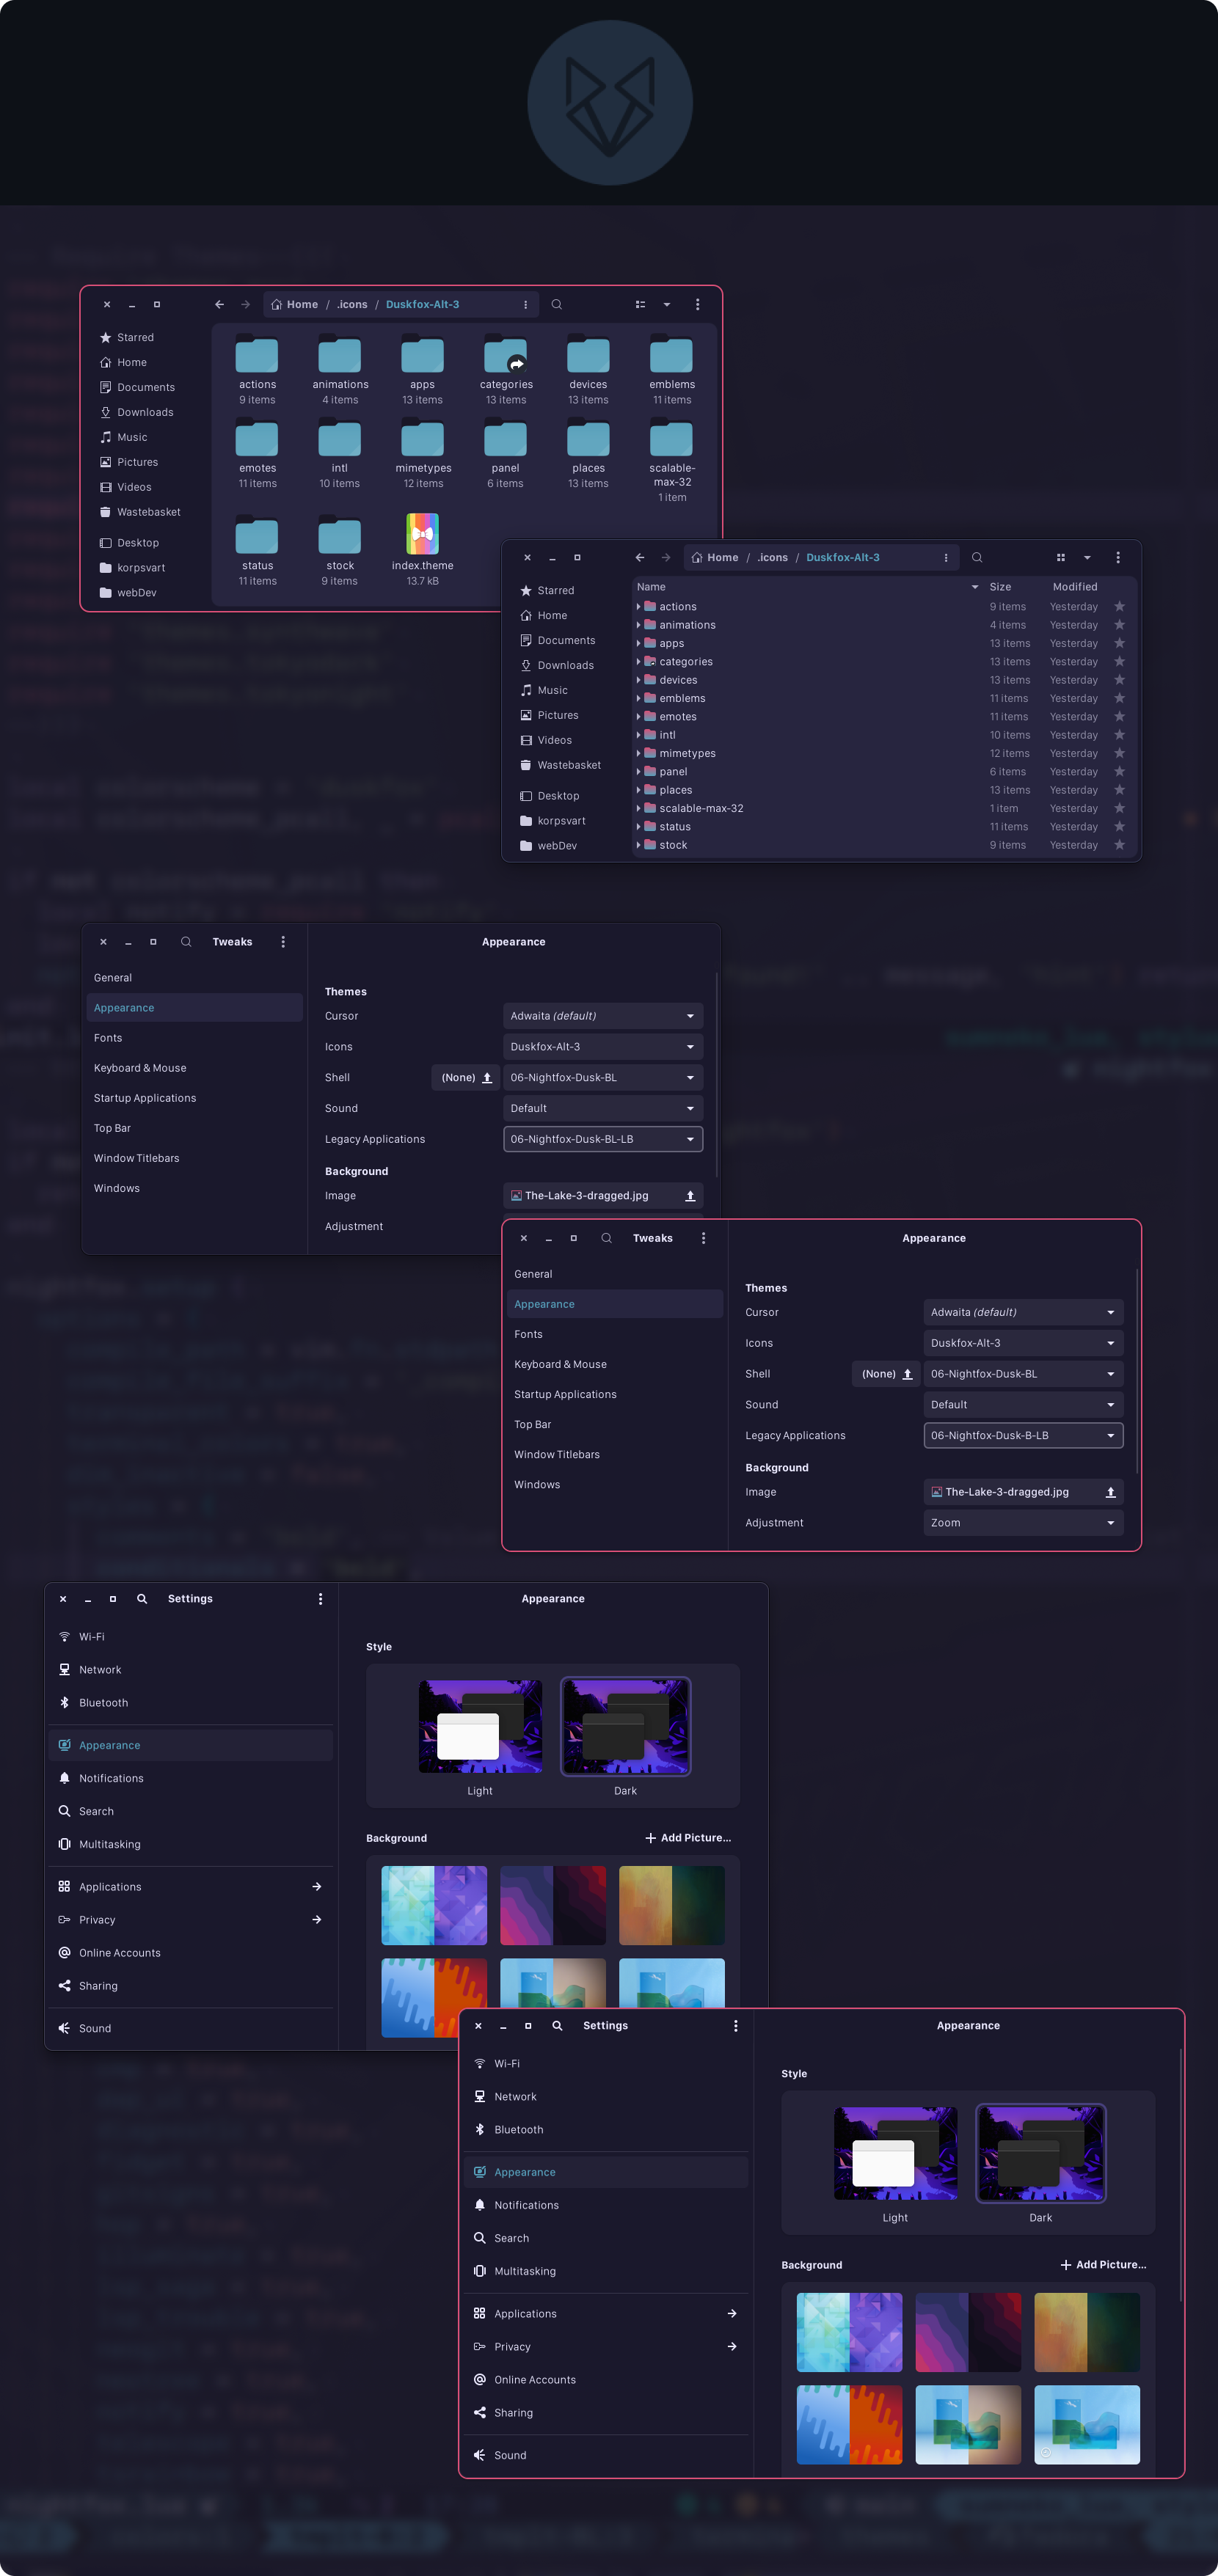Open search in the icon-view file manager
Image resolution: width=1218 pixels, height=2576 pixels.
(x=557, y=305)
